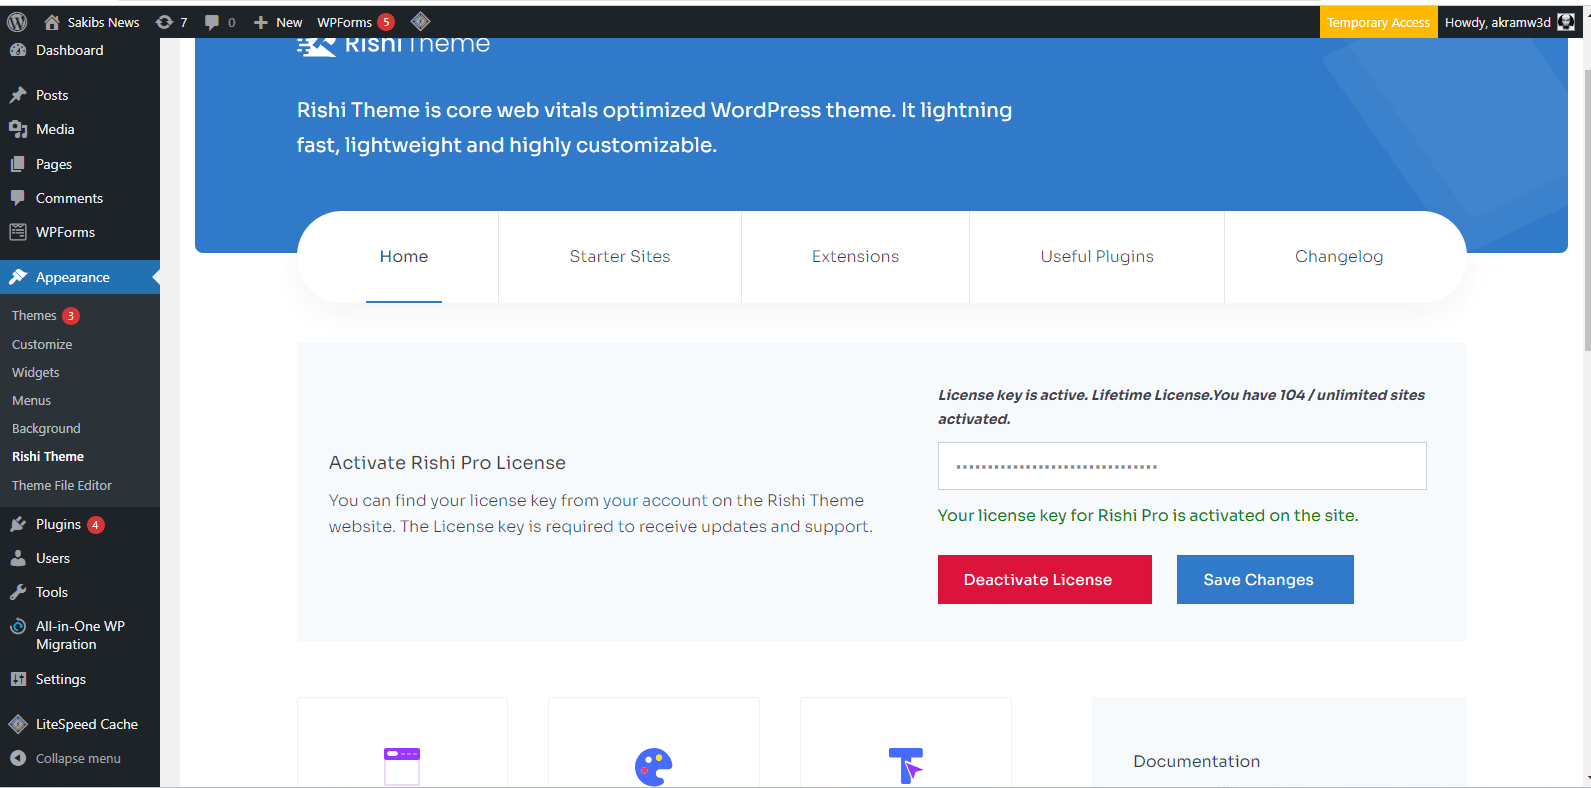Click the Pages icon in sidebar
This screenshot has height=788, width=1591.
(x=18, y=164)
